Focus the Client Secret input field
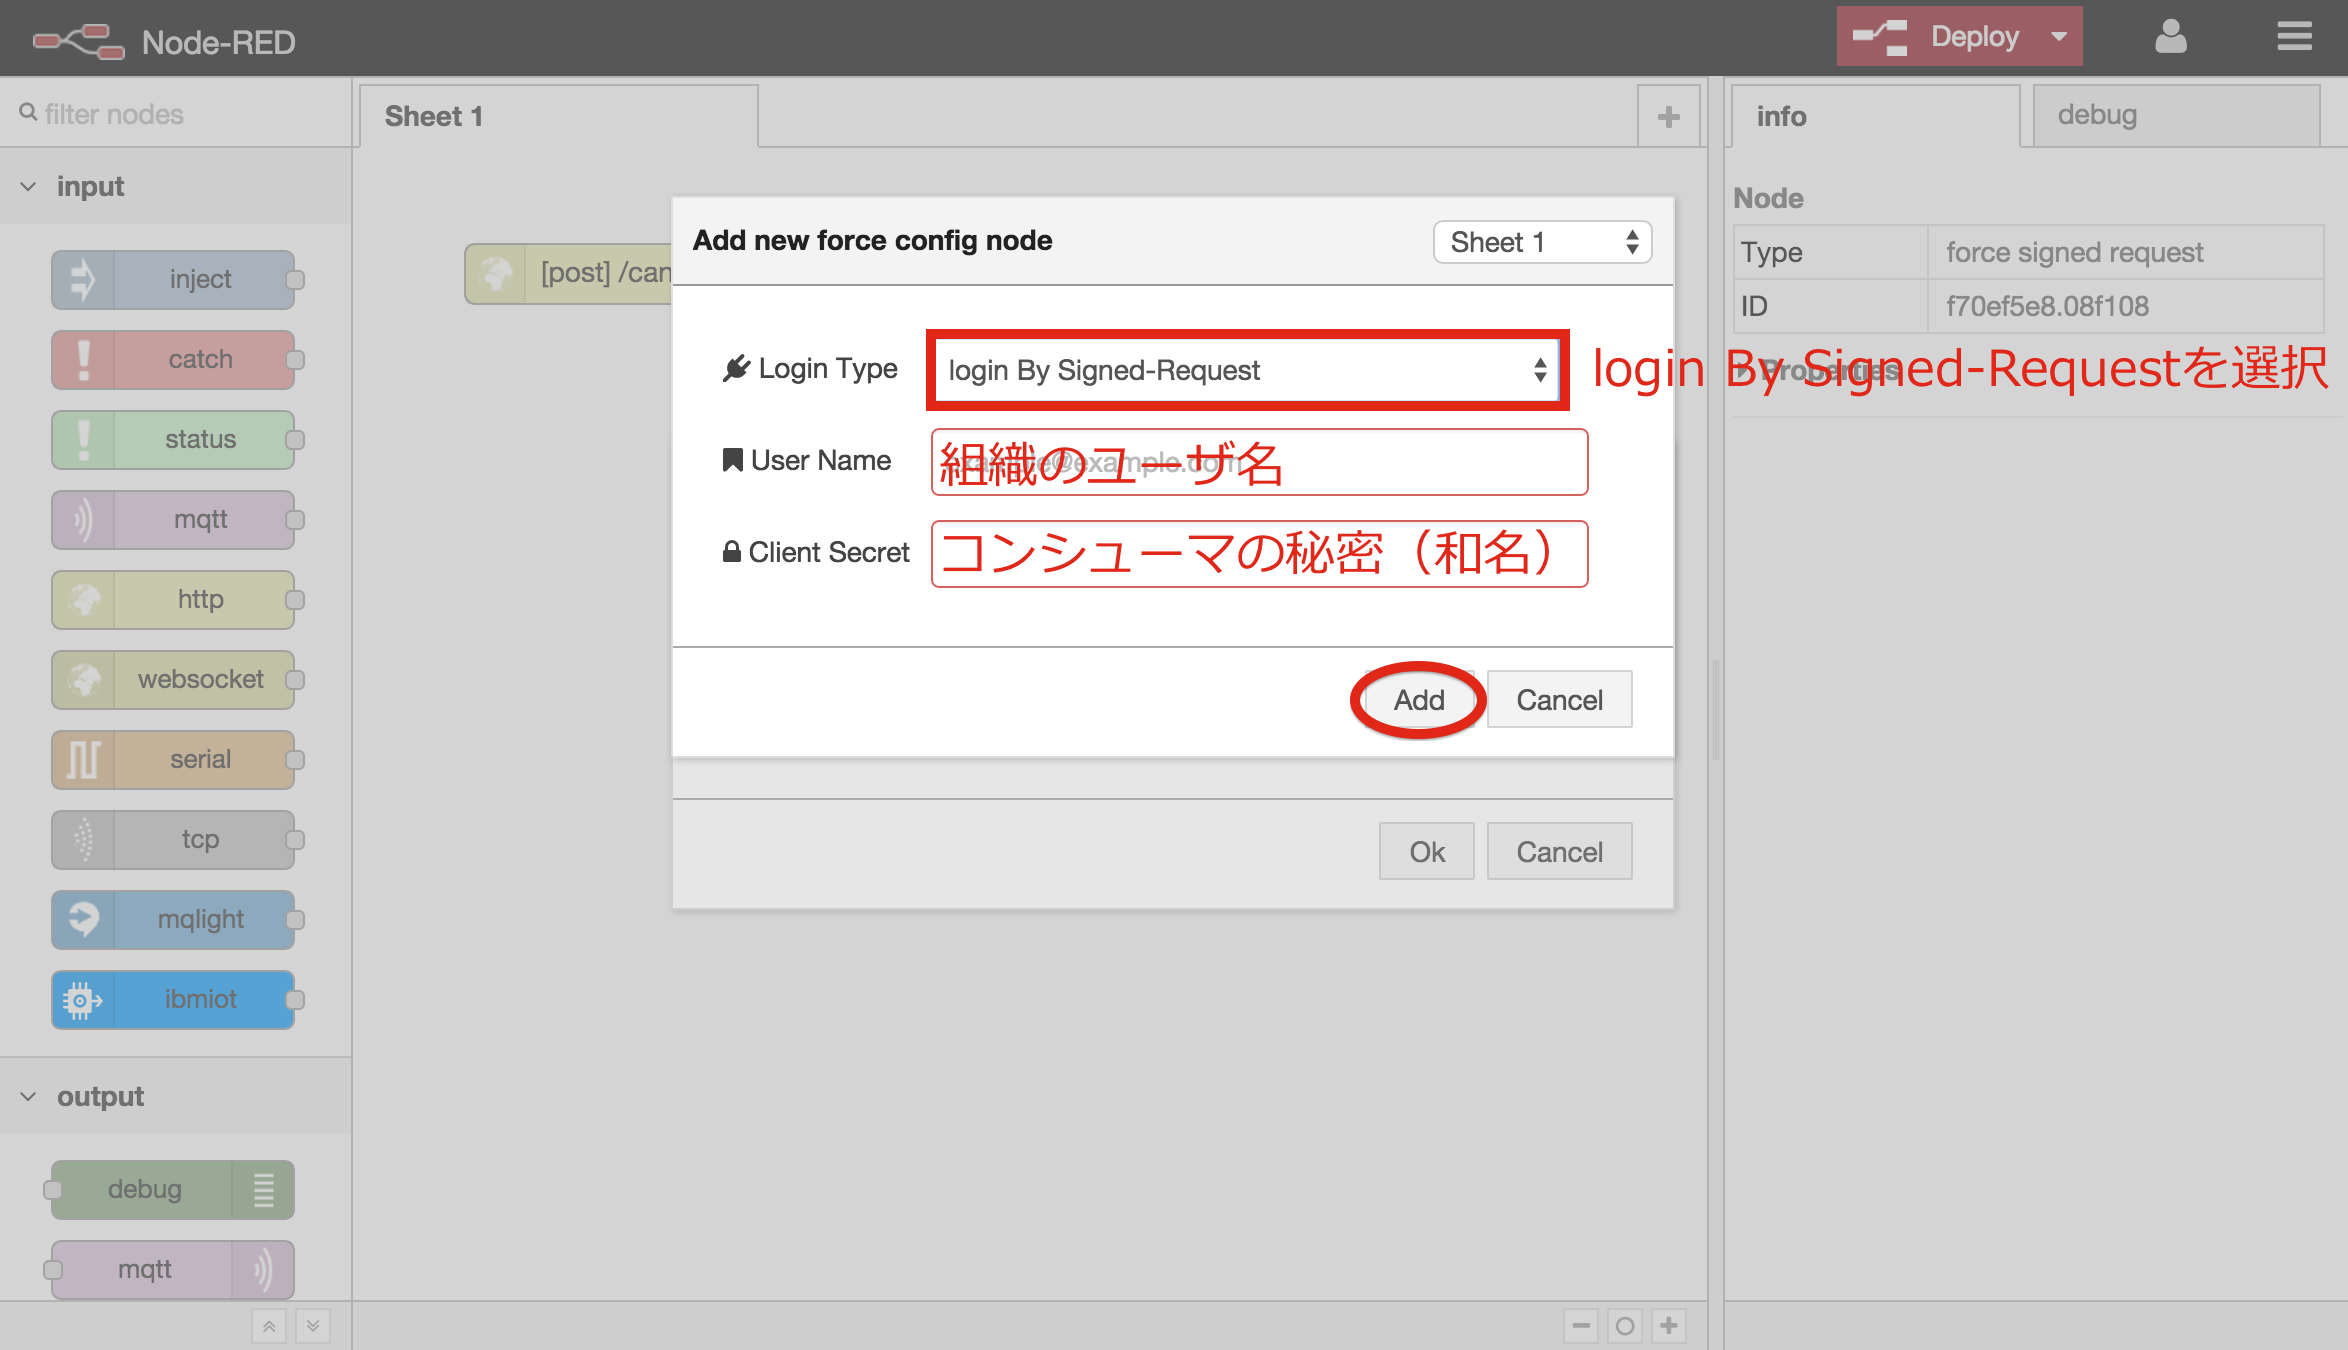This screenshot has width=2348, height=1350. [1259, 554]
